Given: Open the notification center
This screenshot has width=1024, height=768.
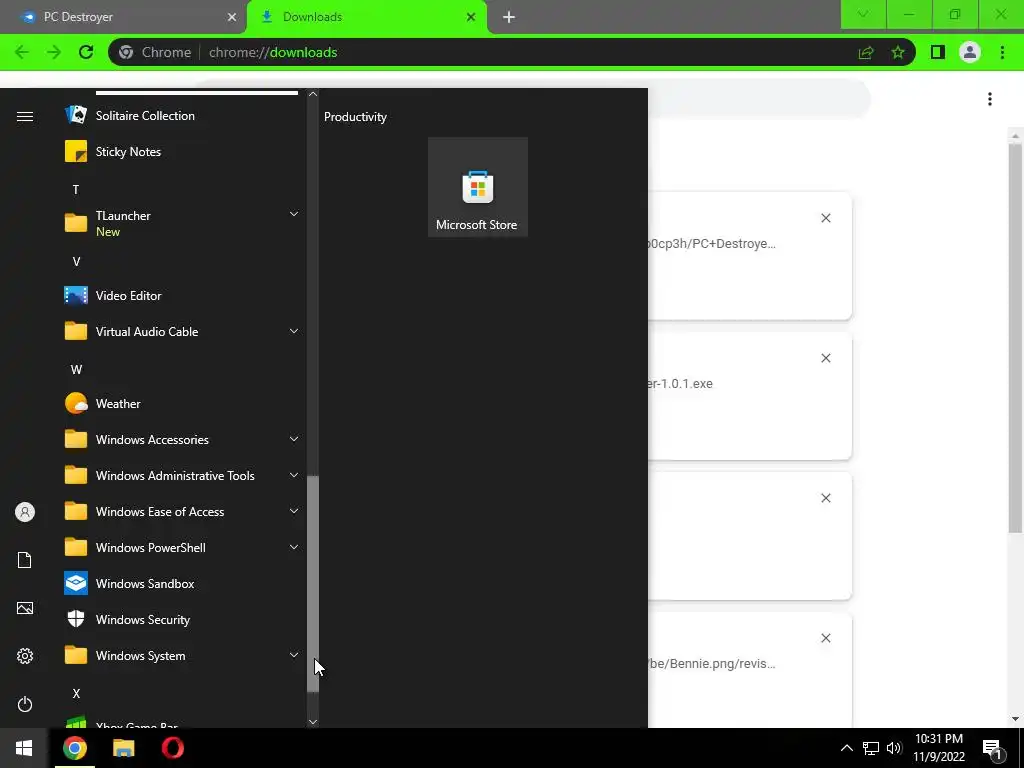Looking at the screenshot, I should coord(993,750).
